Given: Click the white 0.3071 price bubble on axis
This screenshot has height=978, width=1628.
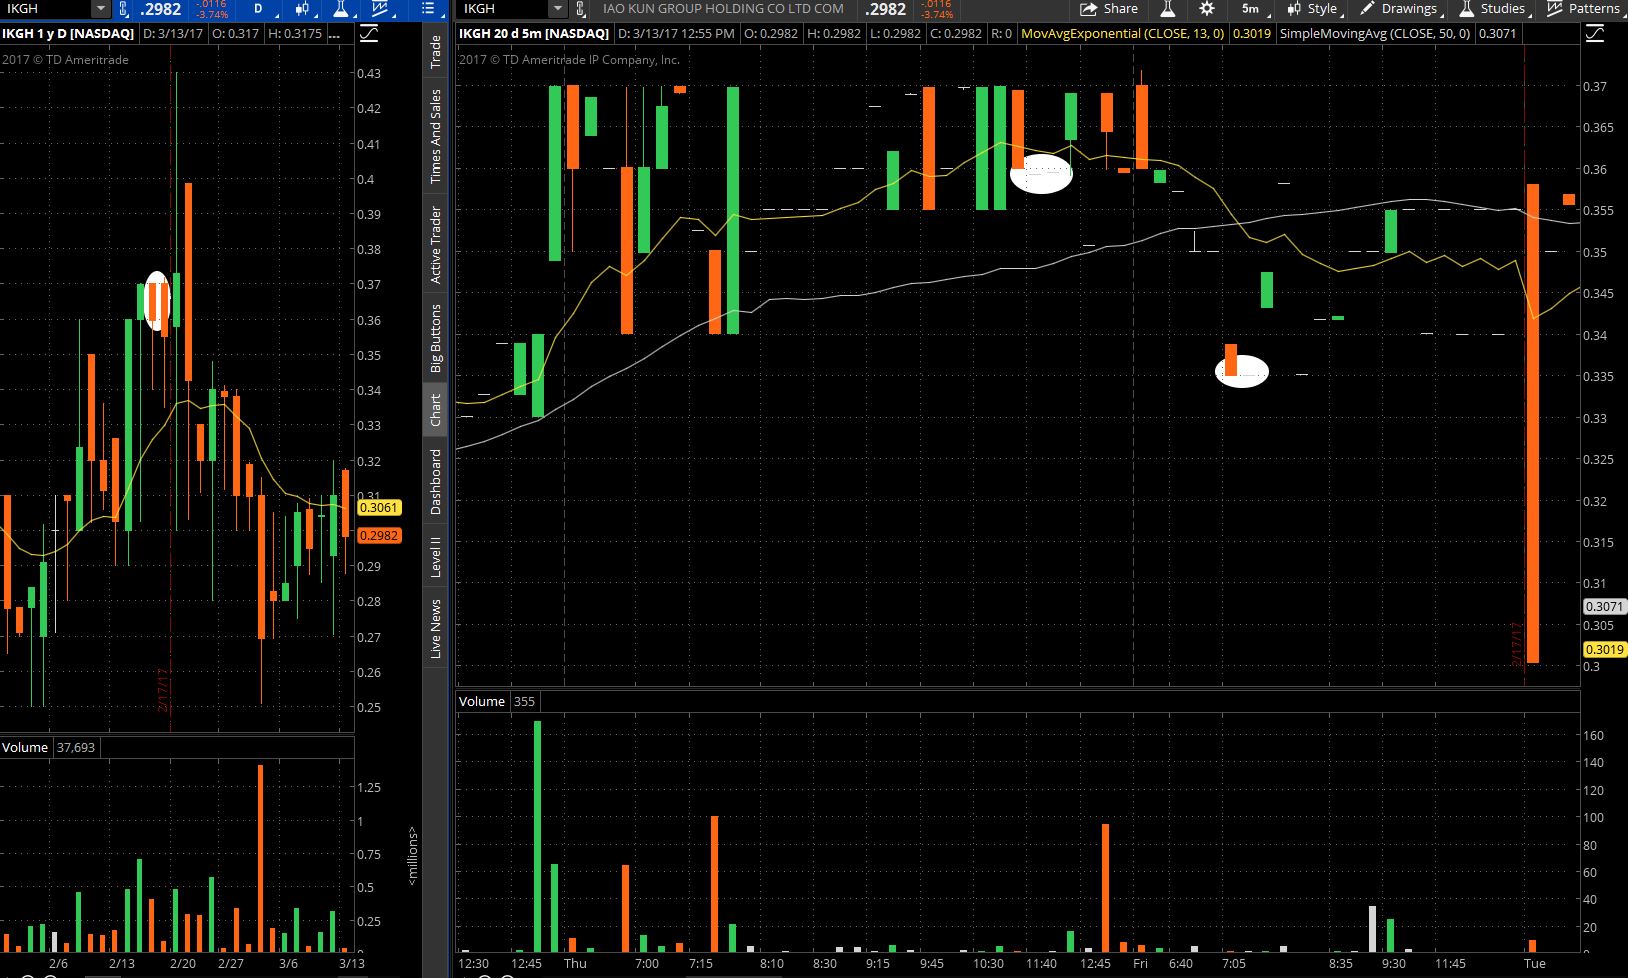Looking at the screenshot, I should pyautogui.click(x=1604, y=606).
